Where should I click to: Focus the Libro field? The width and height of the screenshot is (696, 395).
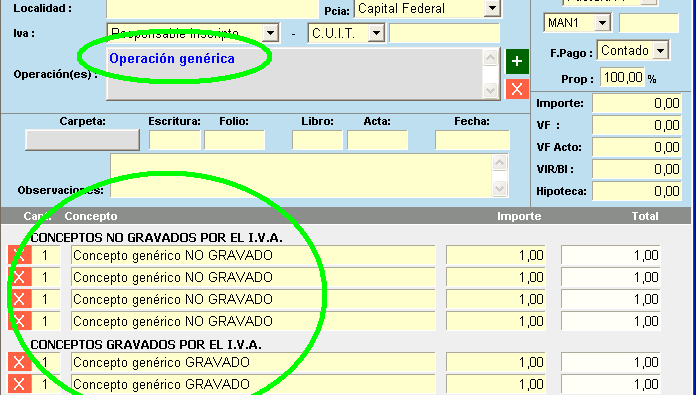pyautogui.click(x=317, y=140)
